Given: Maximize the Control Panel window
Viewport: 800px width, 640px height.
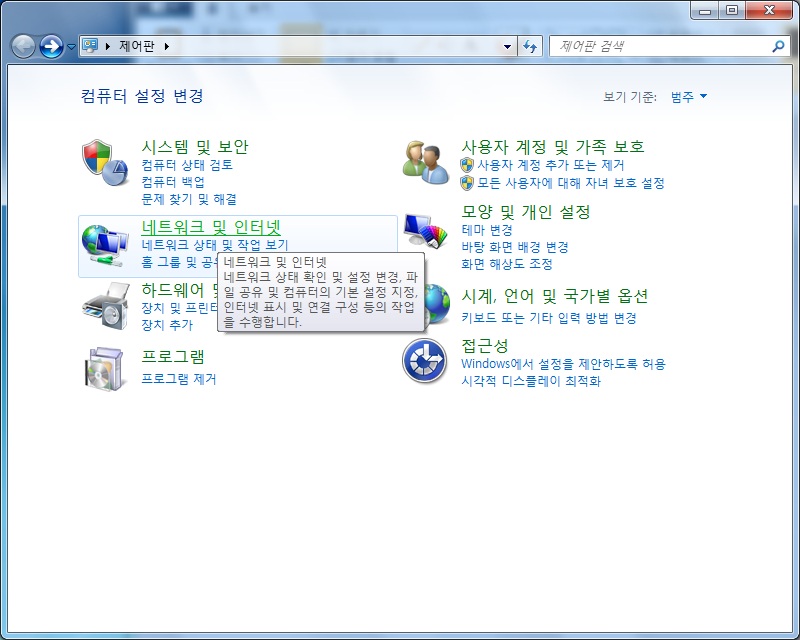Looking at the screenshot, I should pos(732,10).
